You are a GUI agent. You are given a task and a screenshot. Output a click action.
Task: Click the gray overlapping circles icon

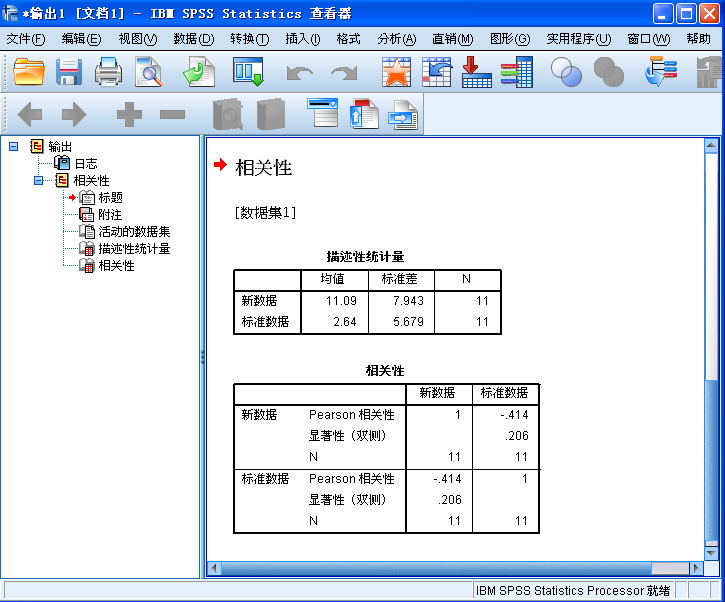(x=609, y=72)
